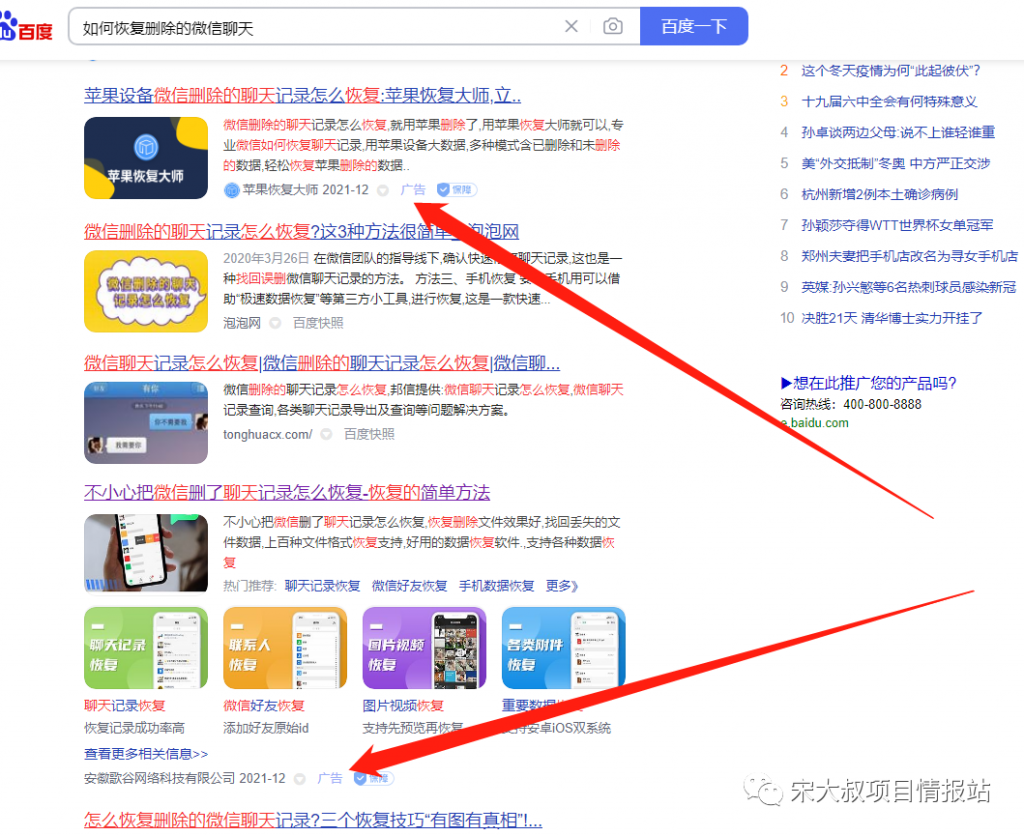Click the purple 图片视频恢复 card image
Image resolution: width=1024 pixels, height=836 pixels.
click(424, 648)
